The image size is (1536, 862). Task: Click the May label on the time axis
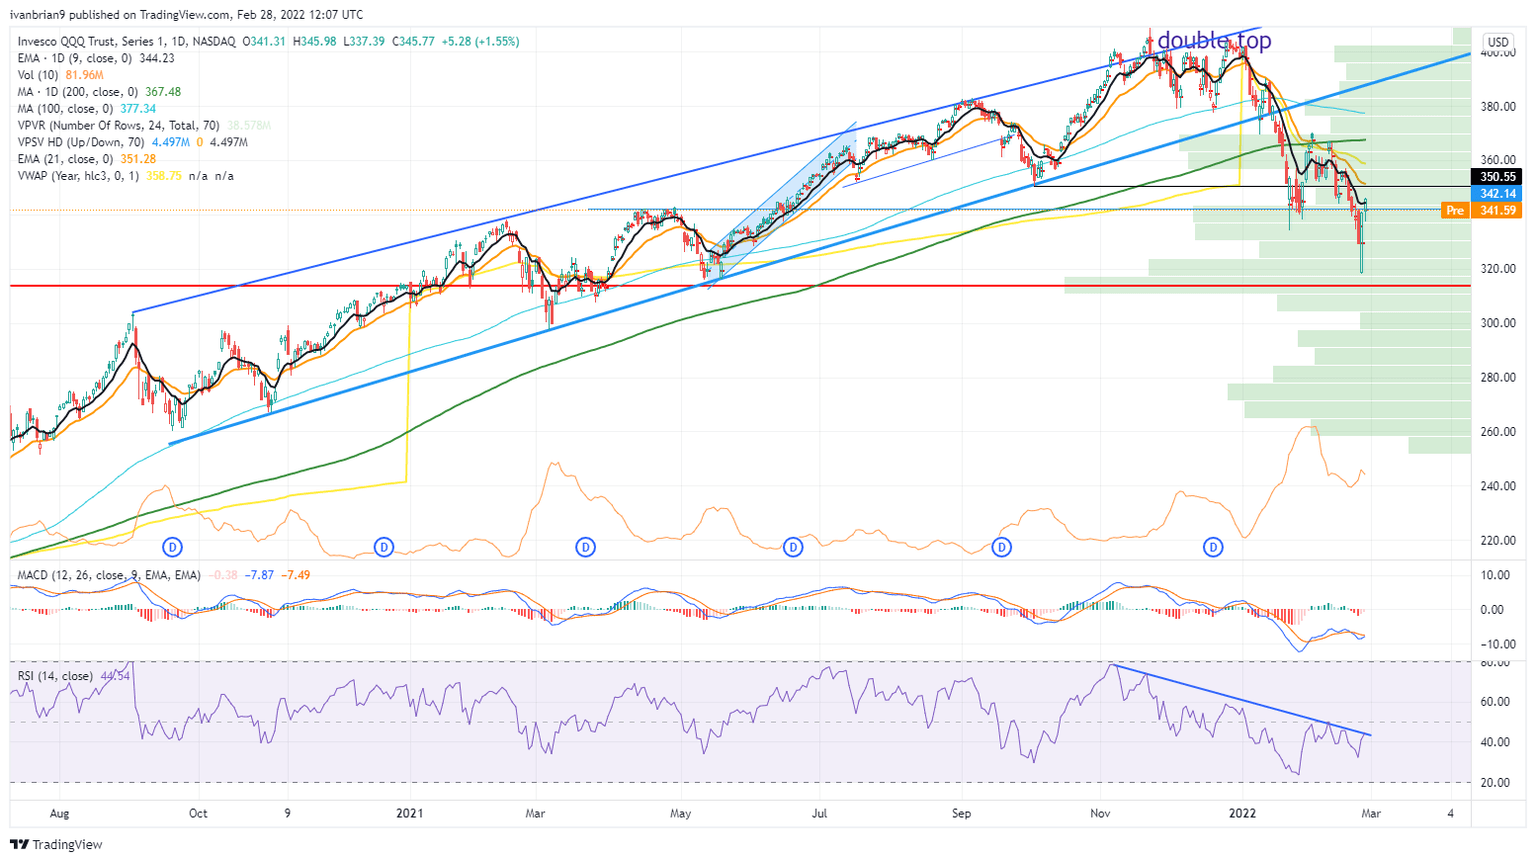click(681, 814)
